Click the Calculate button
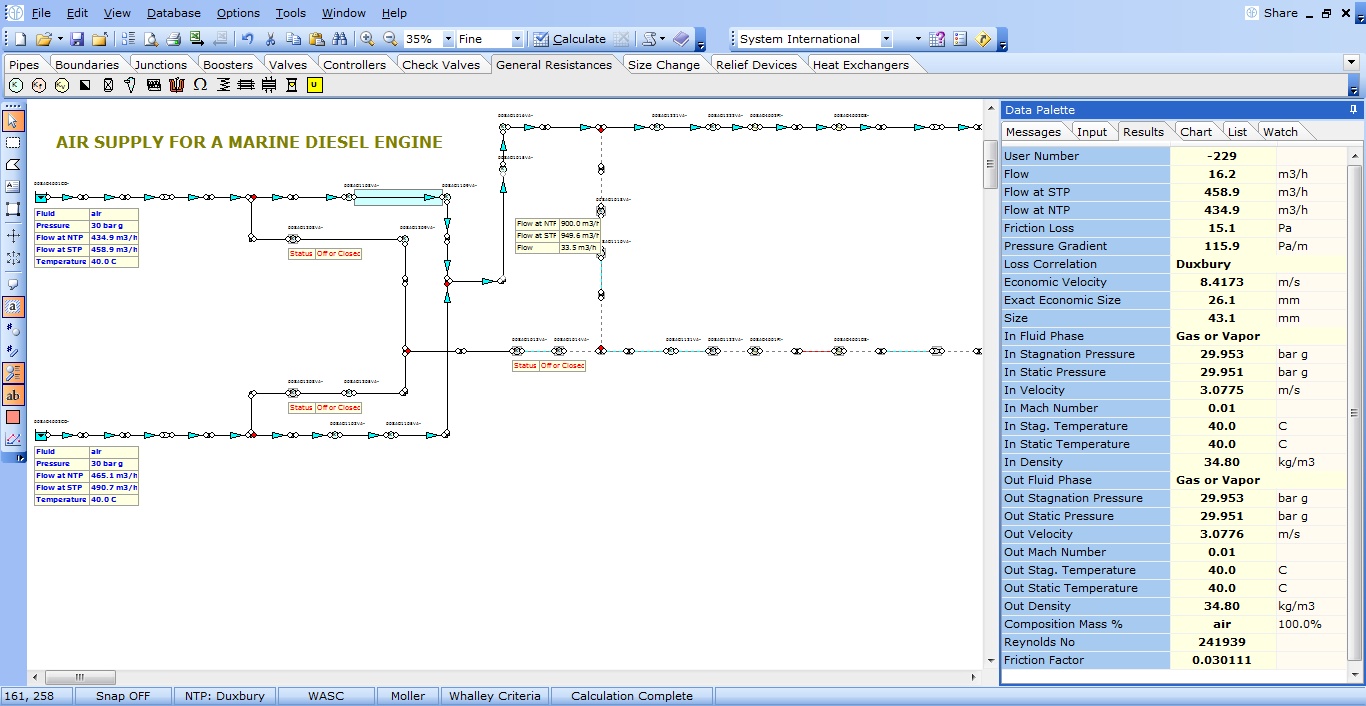1366x706 pixels. 569,39
